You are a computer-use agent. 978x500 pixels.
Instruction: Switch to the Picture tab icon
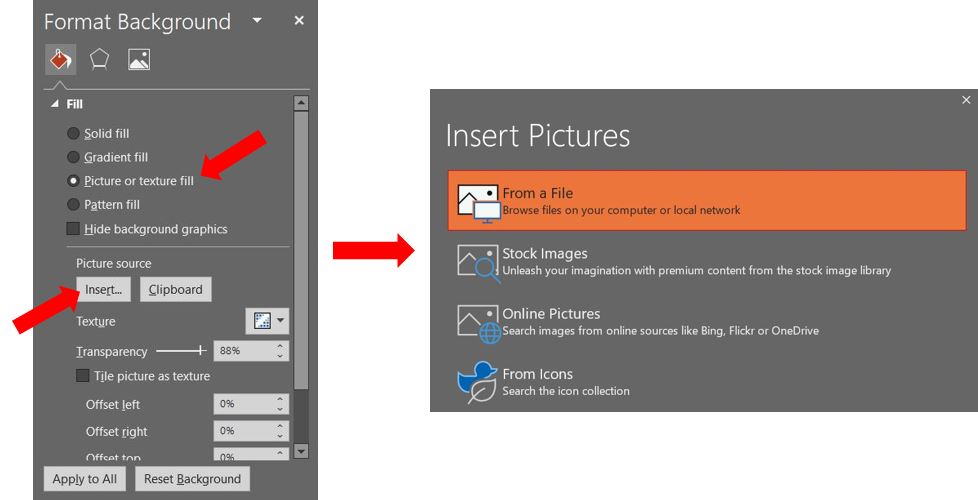tap(138, 60)
